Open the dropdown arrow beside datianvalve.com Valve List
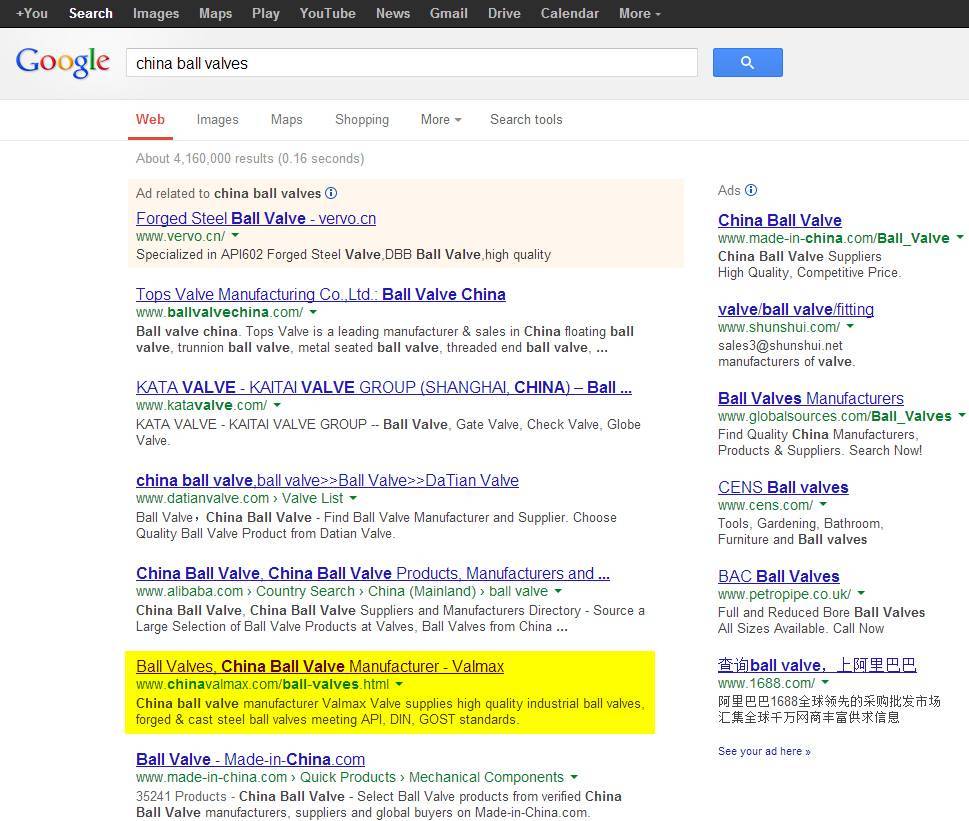The width and height of the screenshot is (969, 821). click(x=353, y=498)
